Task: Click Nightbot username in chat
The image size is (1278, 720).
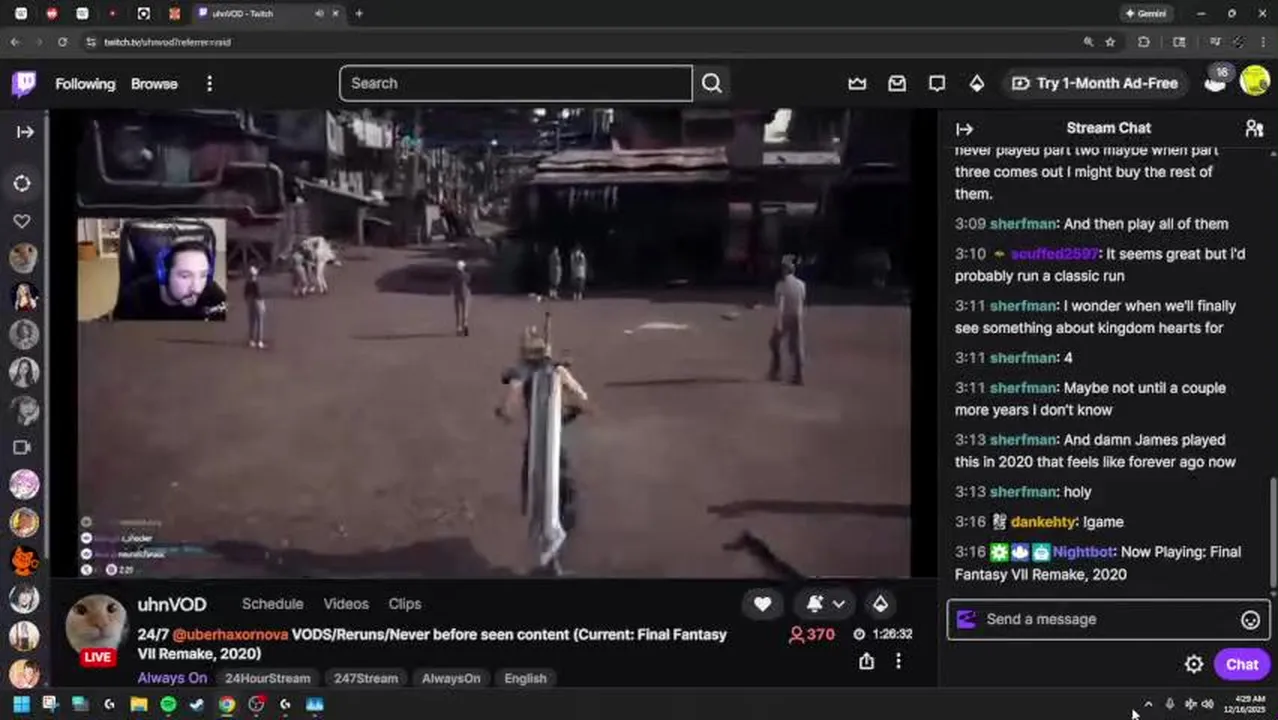Action: pos(1085,552)
